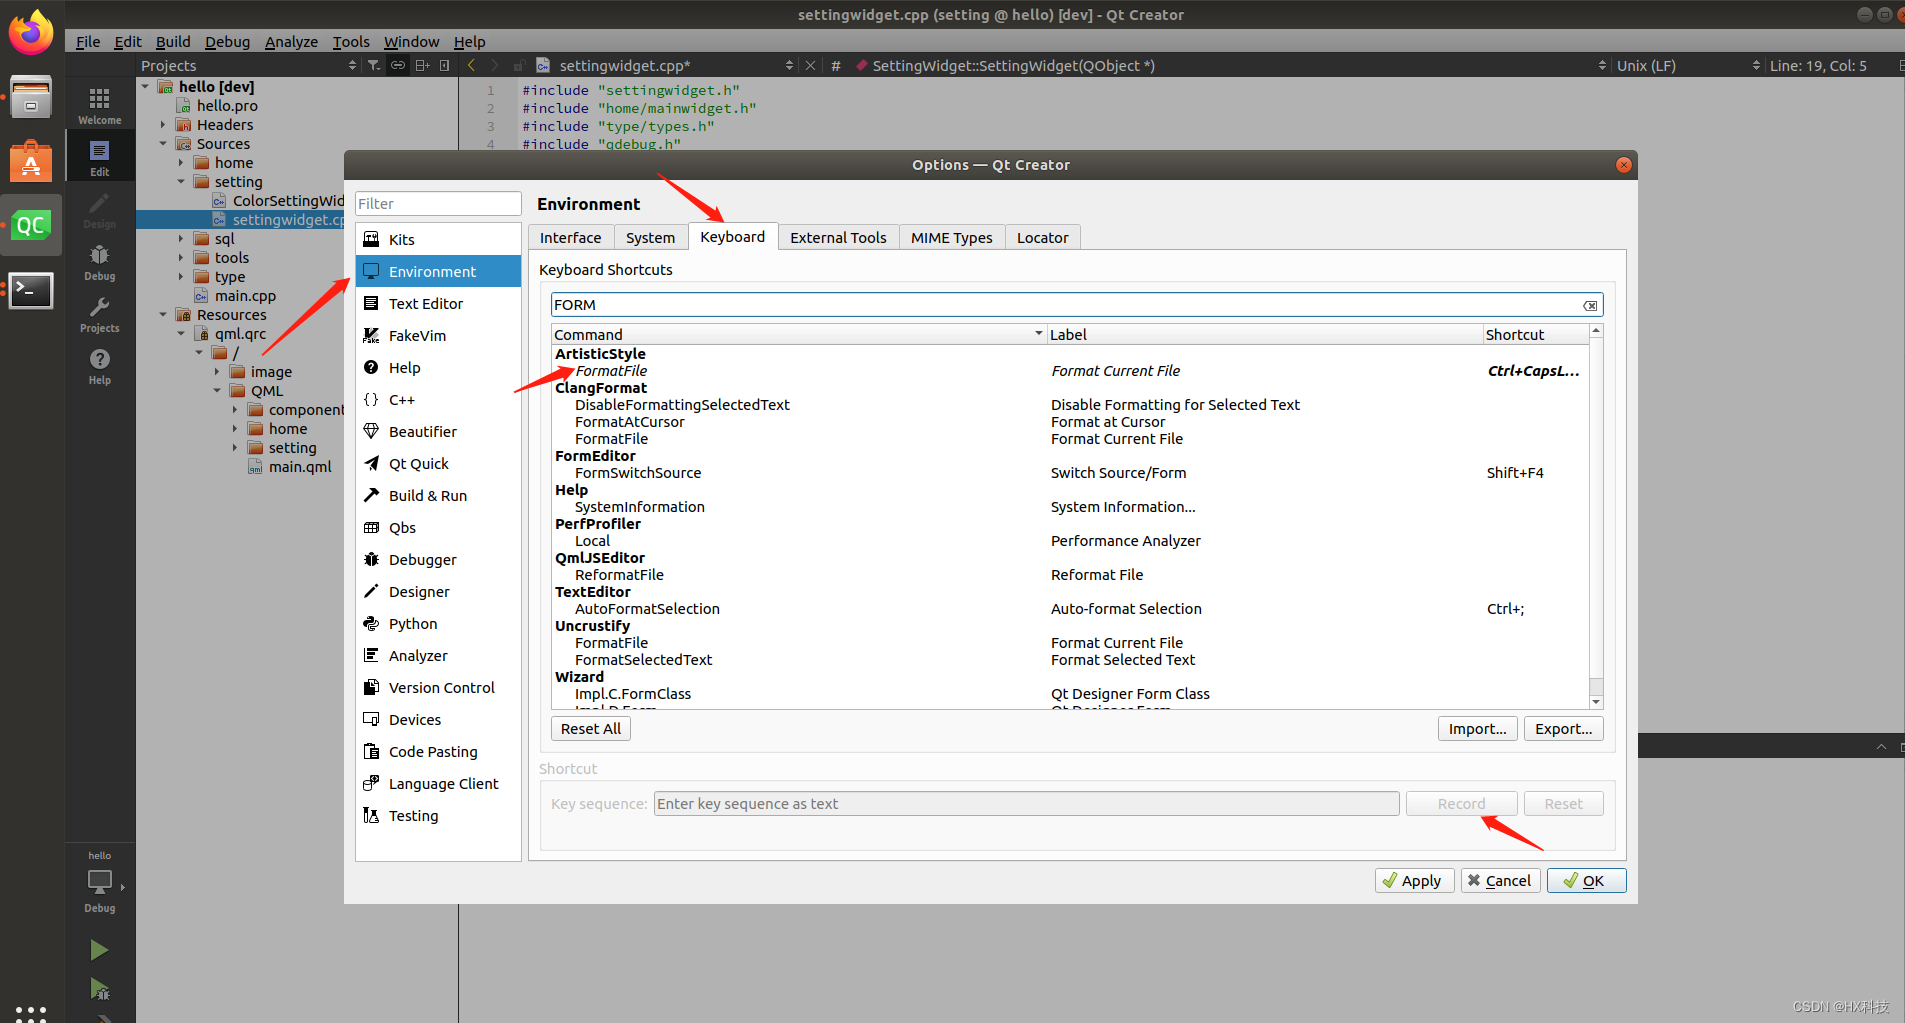Screen dimensions: 1905x1023
Task: Select Kits in the Options list
Action: coord(438,239)
